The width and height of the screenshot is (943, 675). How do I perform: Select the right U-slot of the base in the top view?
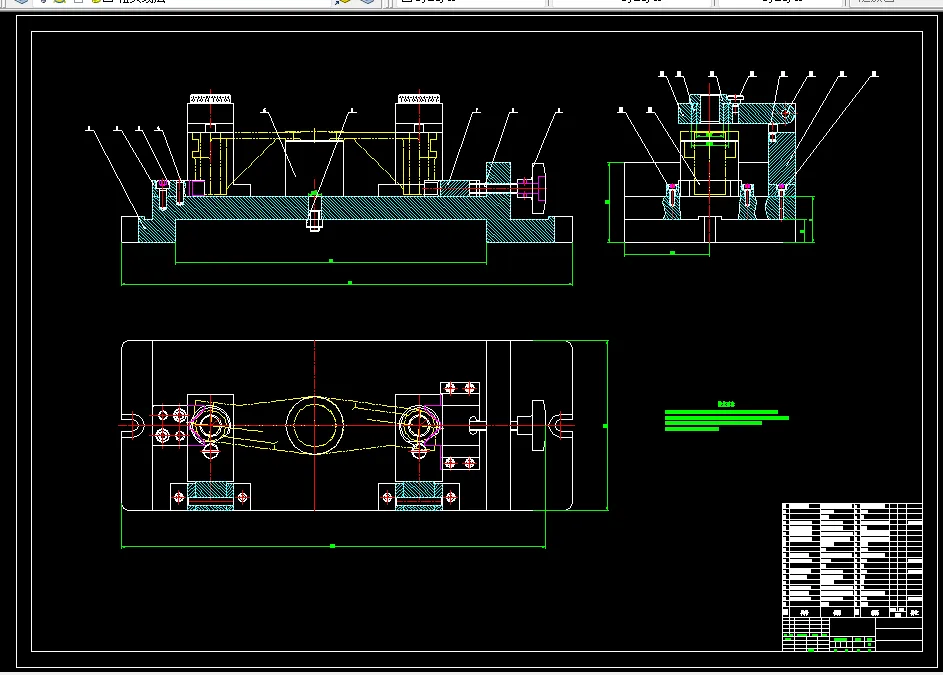pos(560,425)
